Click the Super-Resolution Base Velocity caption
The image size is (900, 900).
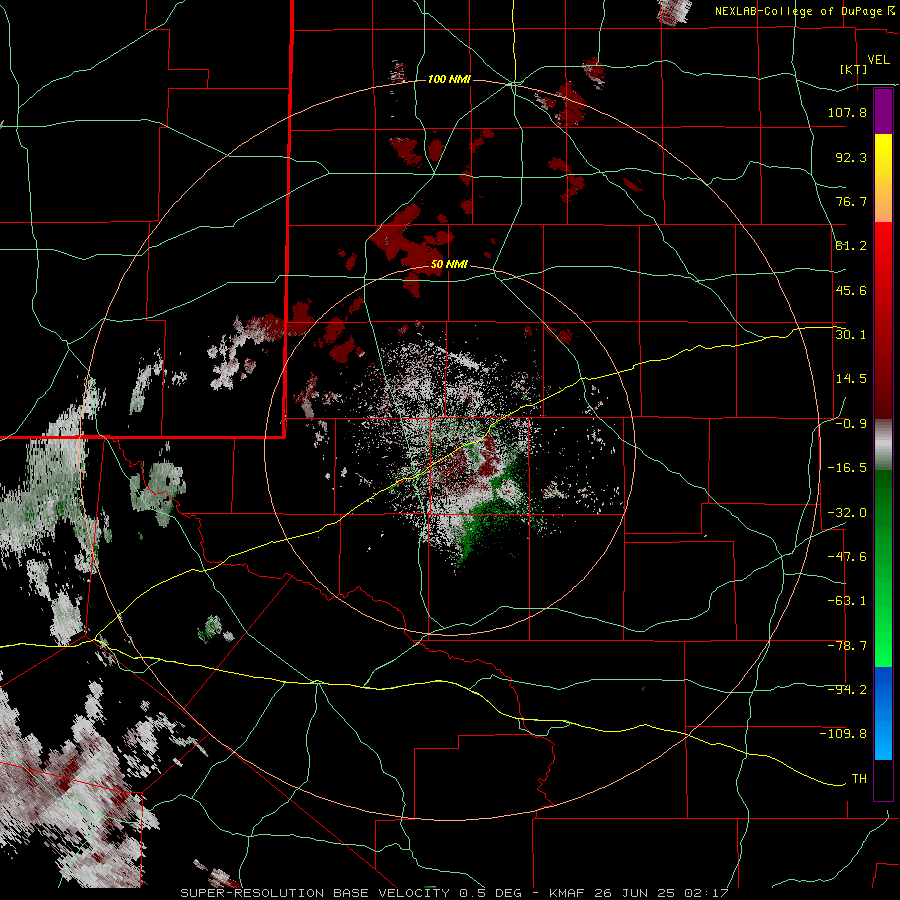click(454, 893)
